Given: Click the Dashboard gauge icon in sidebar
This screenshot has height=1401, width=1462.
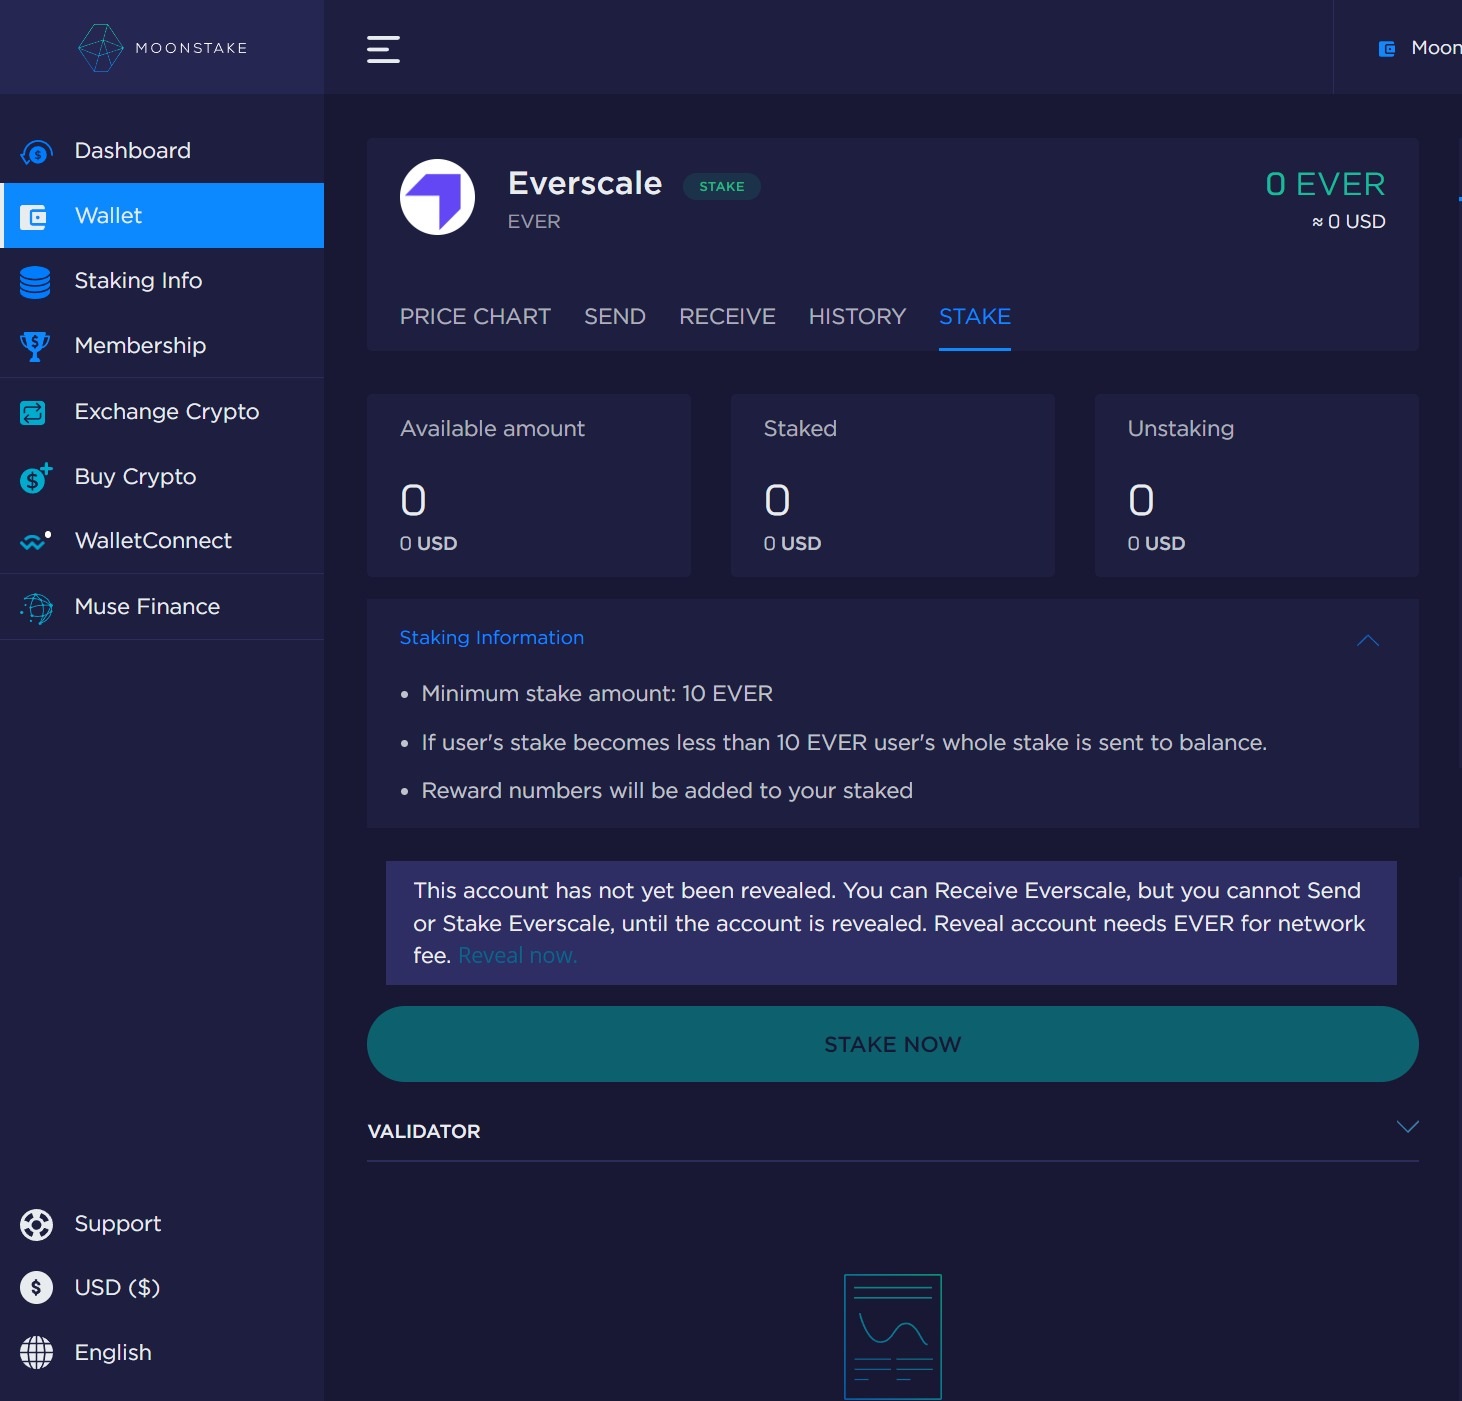Looking at the screenshot, I should 36,152.
